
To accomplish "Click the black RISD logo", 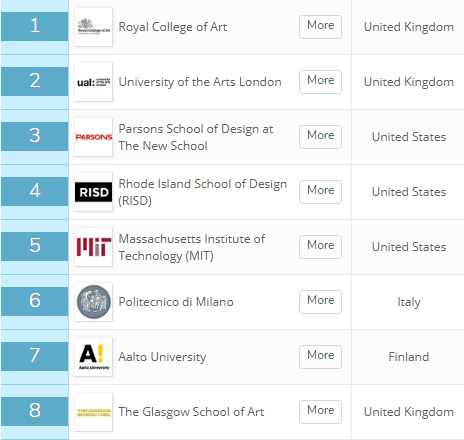I will [94, 192].
